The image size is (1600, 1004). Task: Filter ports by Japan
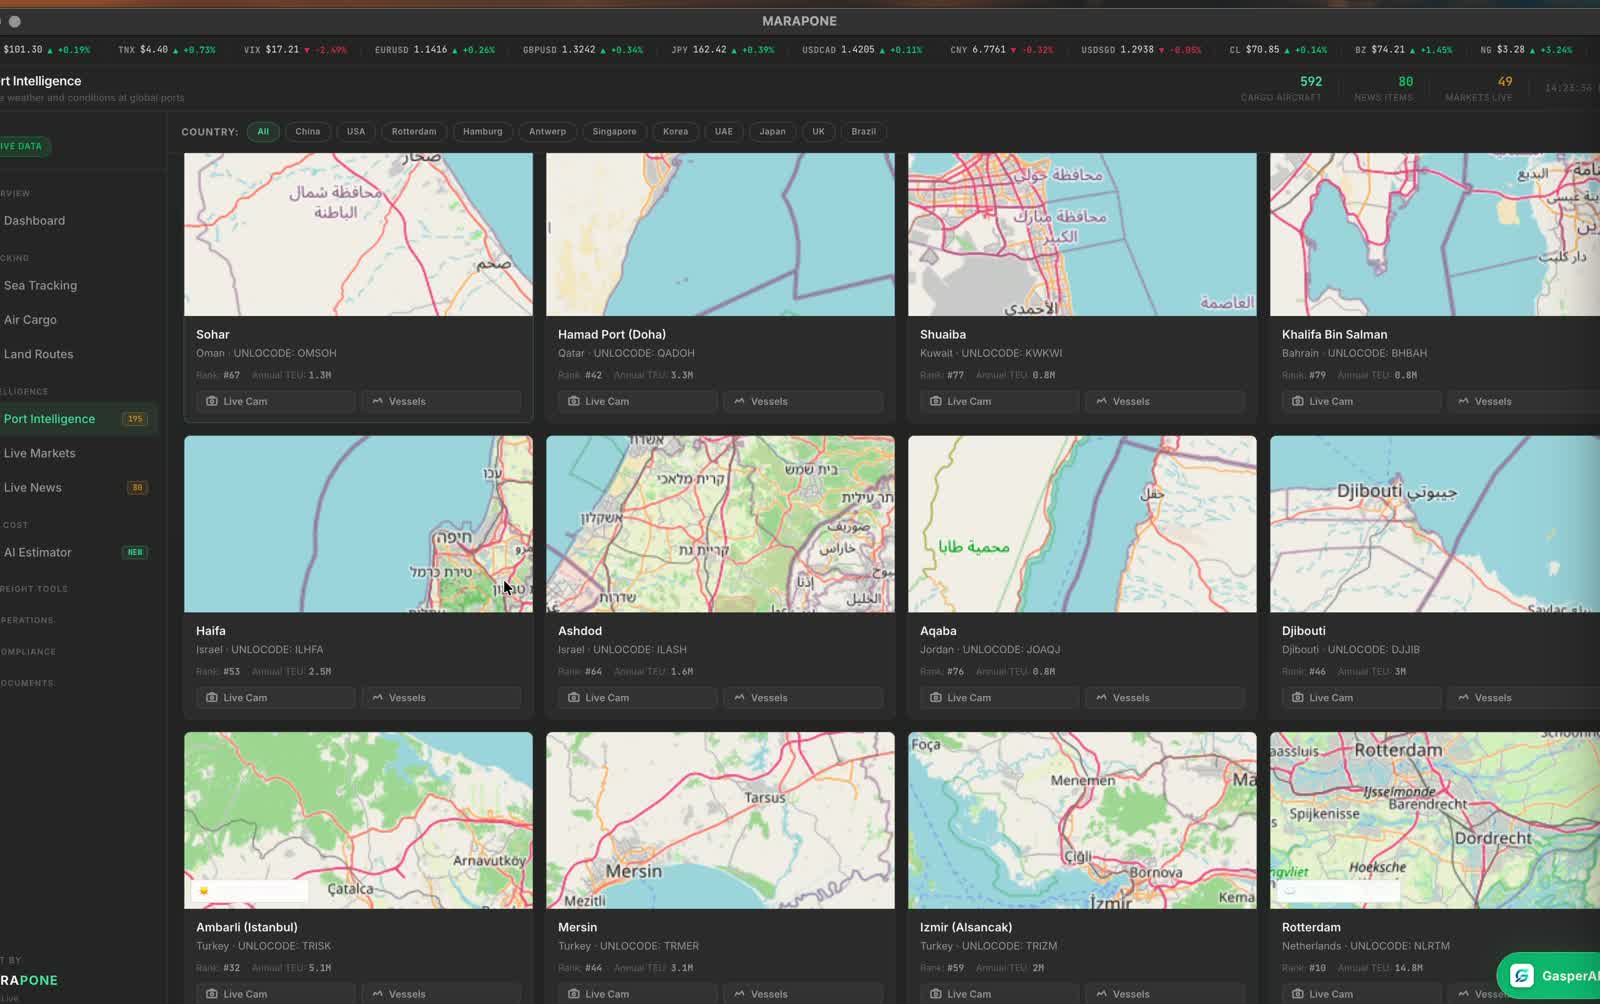pos(772,131)
